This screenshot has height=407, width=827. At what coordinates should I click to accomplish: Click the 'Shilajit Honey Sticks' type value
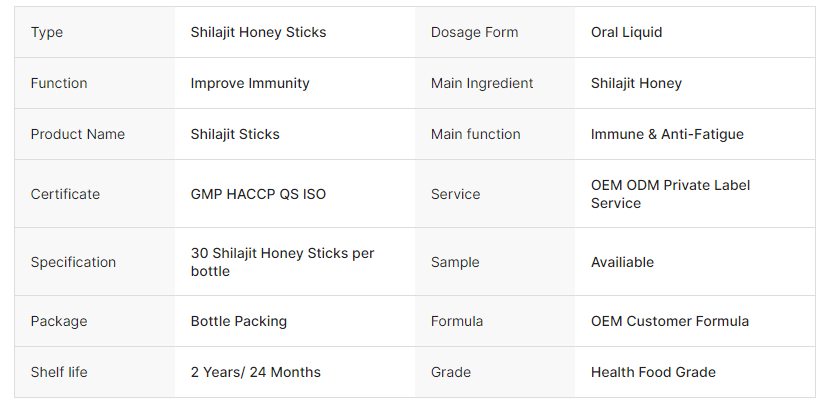point(258,32)
